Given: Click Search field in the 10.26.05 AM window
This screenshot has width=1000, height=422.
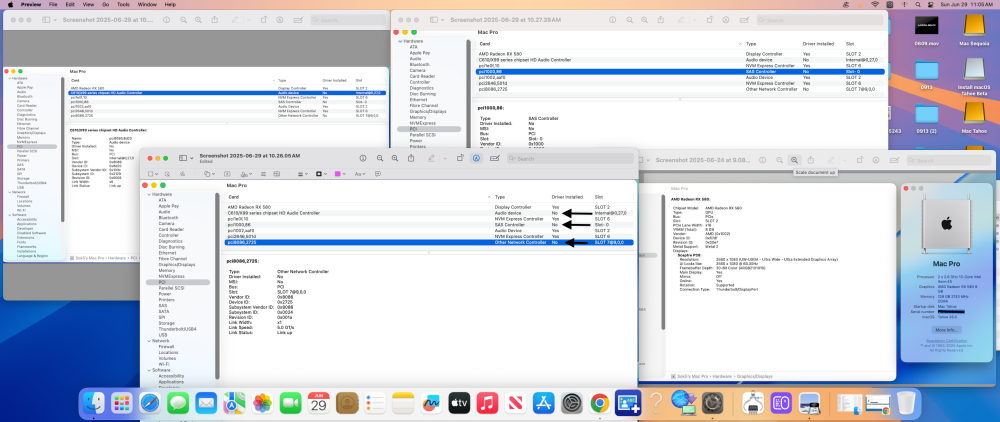Looking at the screenshot, I should click(570, 158).
